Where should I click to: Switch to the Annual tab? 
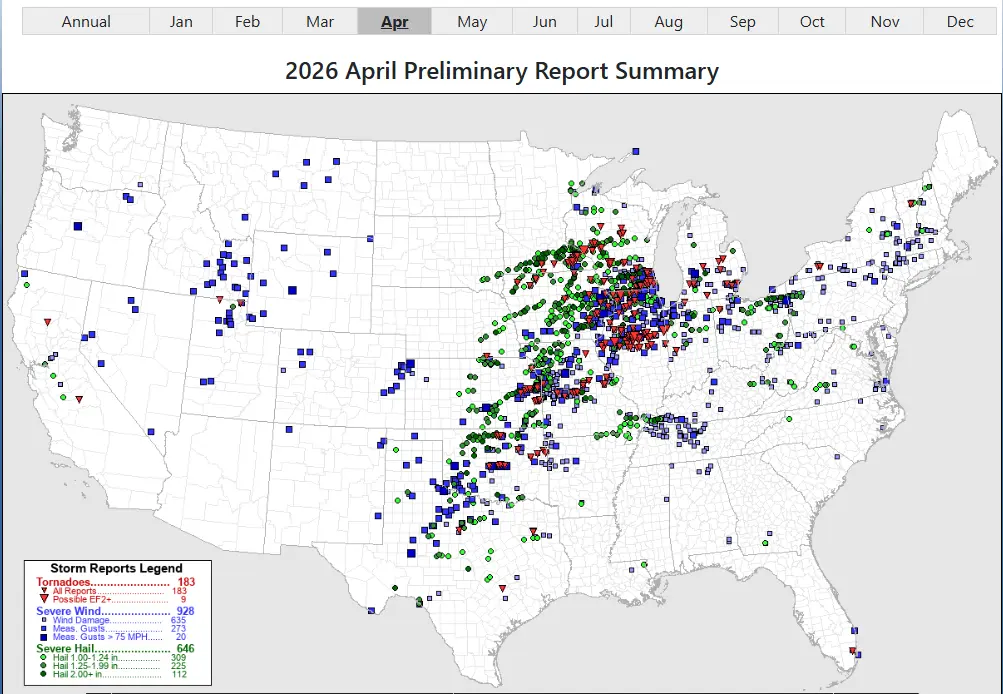click(86, 22)
